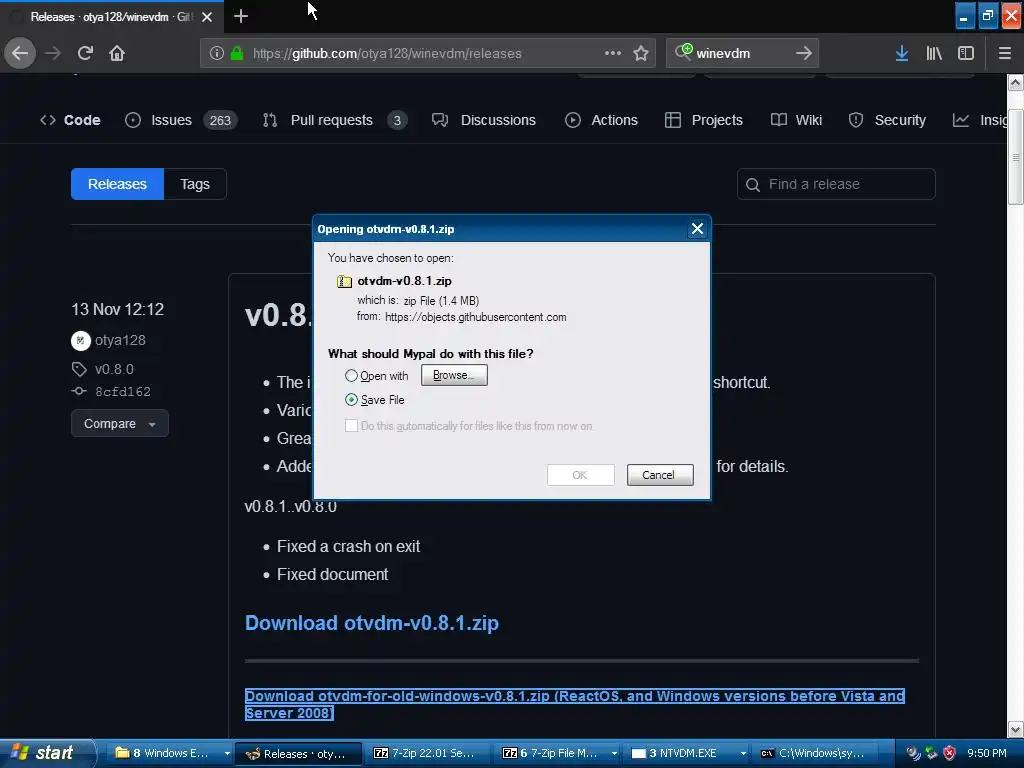Switch to the Tags view
Screen dimensions: 1024x768
[195, 184]
